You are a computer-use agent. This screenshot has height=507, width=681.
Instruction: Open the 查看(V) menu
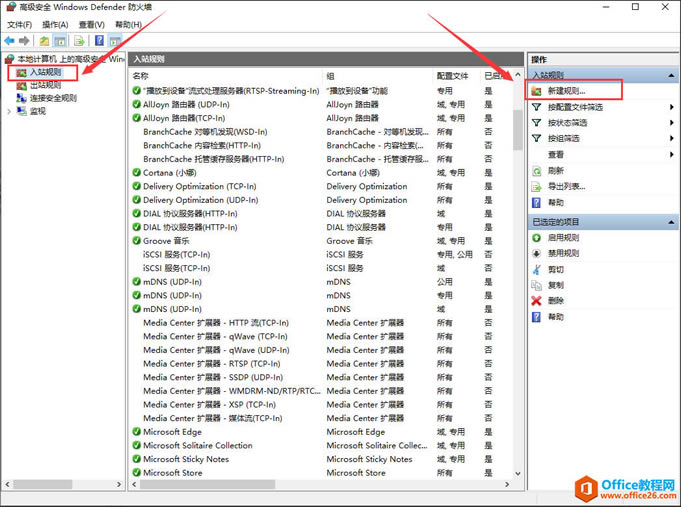pyautogui.click(x=92, y=25)
